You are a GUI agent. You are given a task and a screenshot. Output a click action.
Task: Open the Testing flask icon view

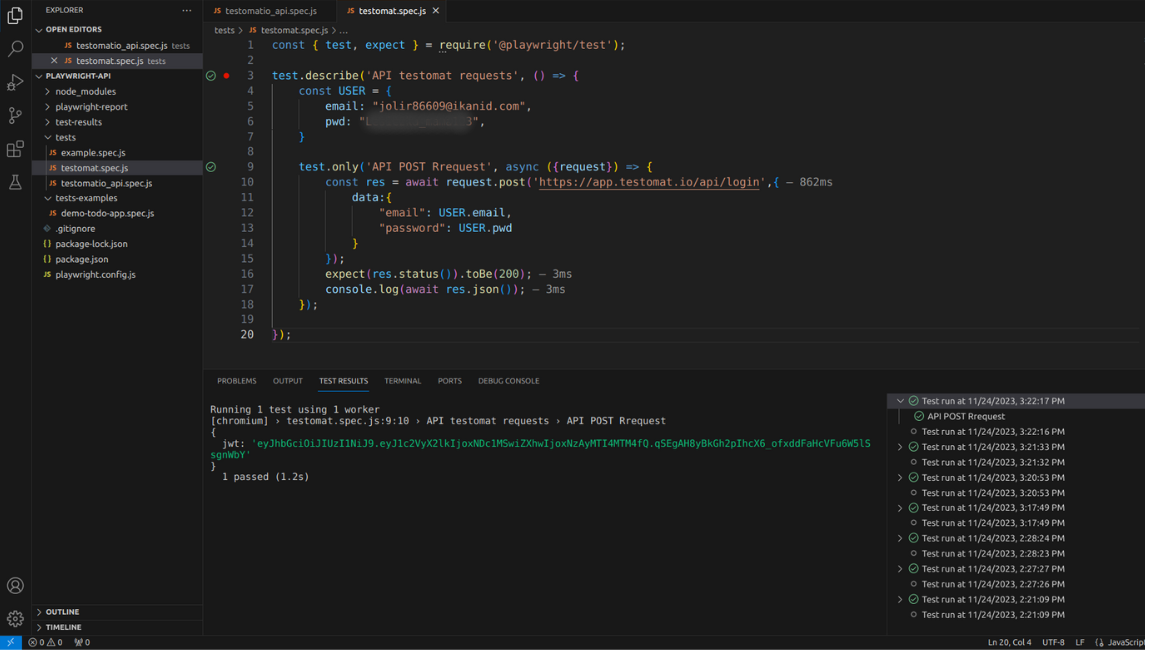15,182
